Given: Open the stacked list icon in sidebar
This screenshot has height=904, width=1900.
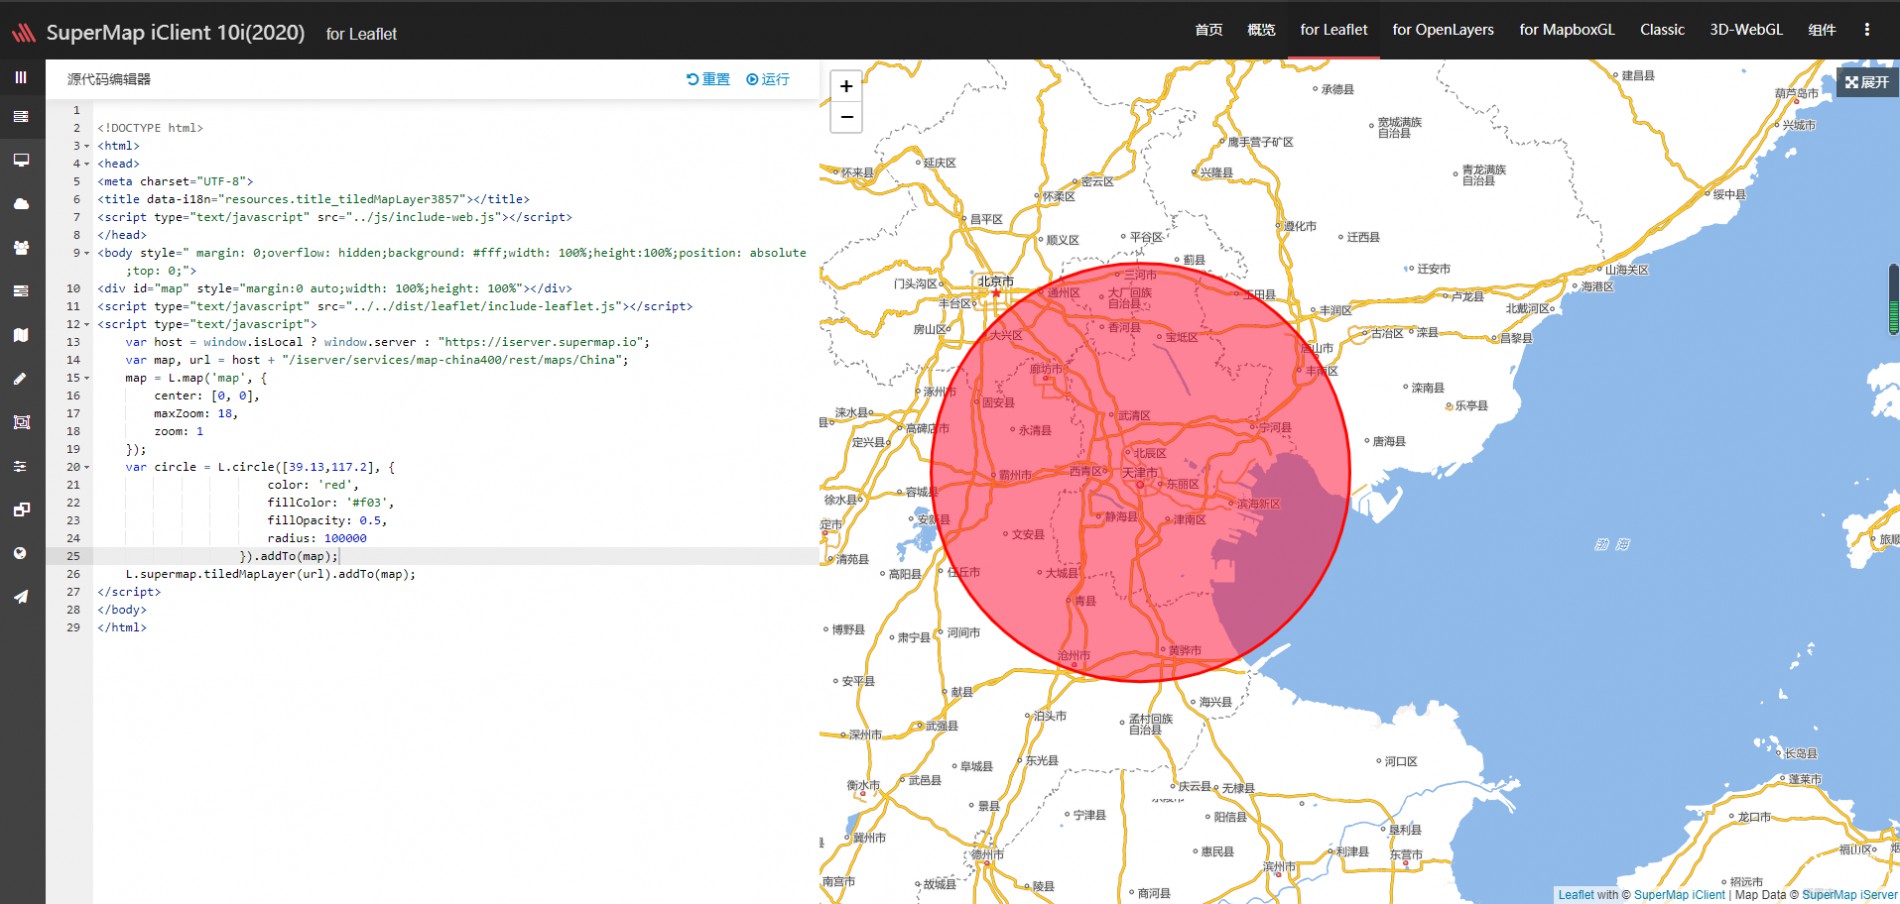Looking at the screenshot, I should coord(21,117).
